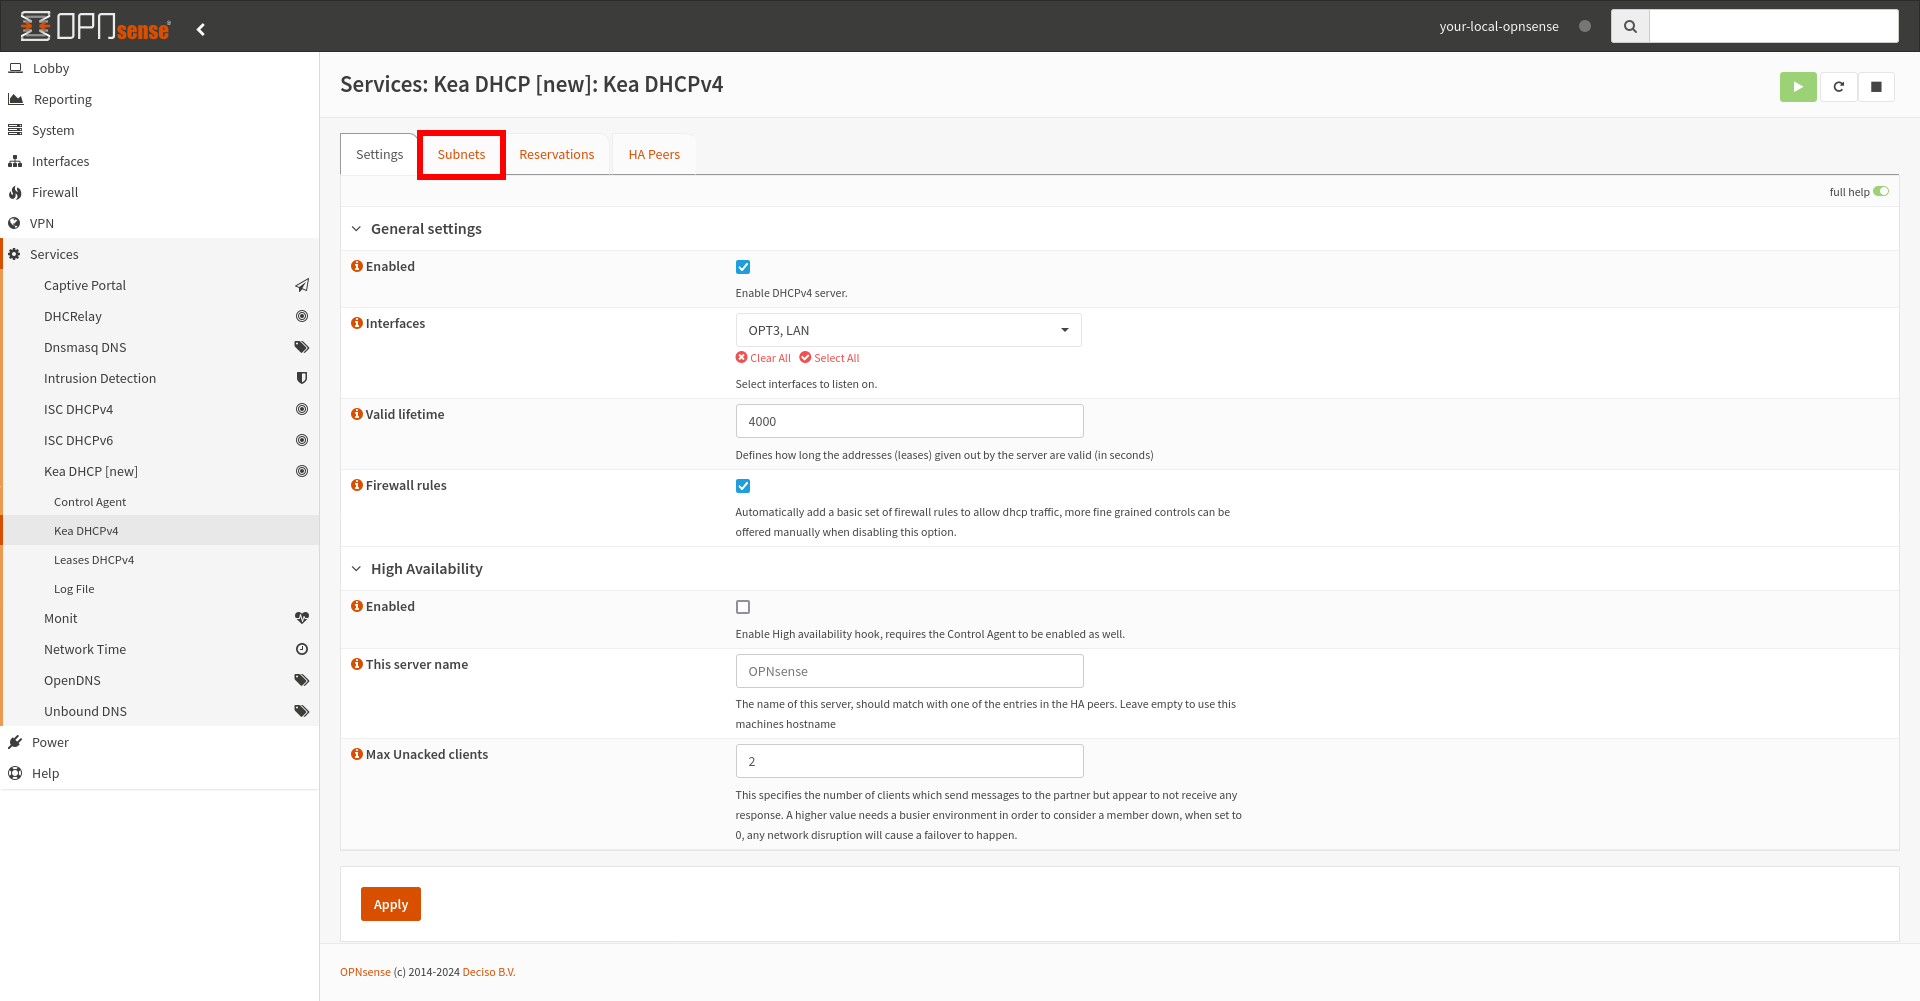Screen dimensions: 1920x1001
Task: Expand the System menu
Action: click(x=160, y=130)
